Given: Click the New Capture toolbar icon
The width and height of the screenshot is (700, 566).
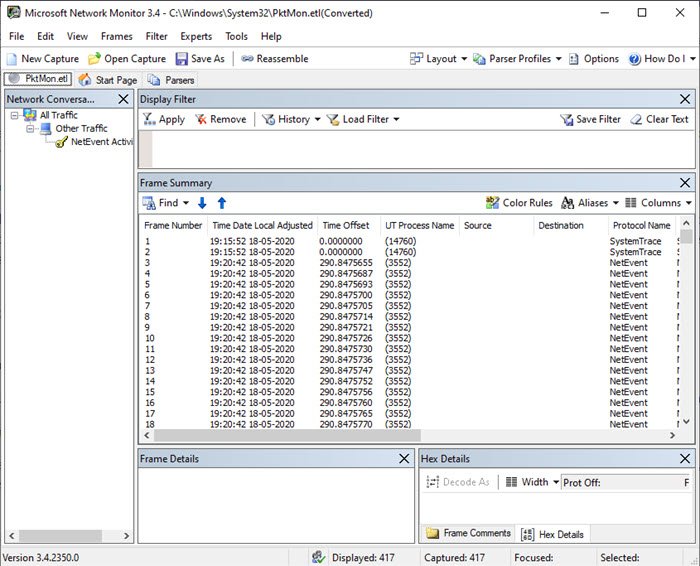Looking at the screenshot, I should point(11,59).
